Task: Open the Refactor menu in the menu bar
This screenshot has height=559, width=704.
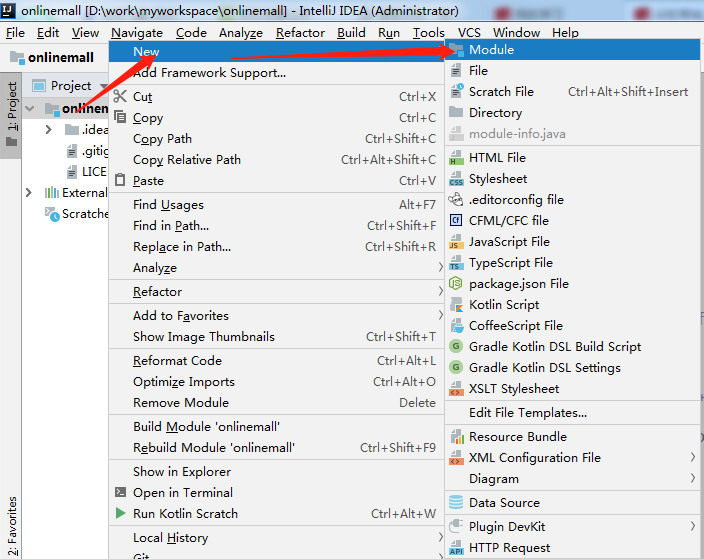Action: click(300, 33)
